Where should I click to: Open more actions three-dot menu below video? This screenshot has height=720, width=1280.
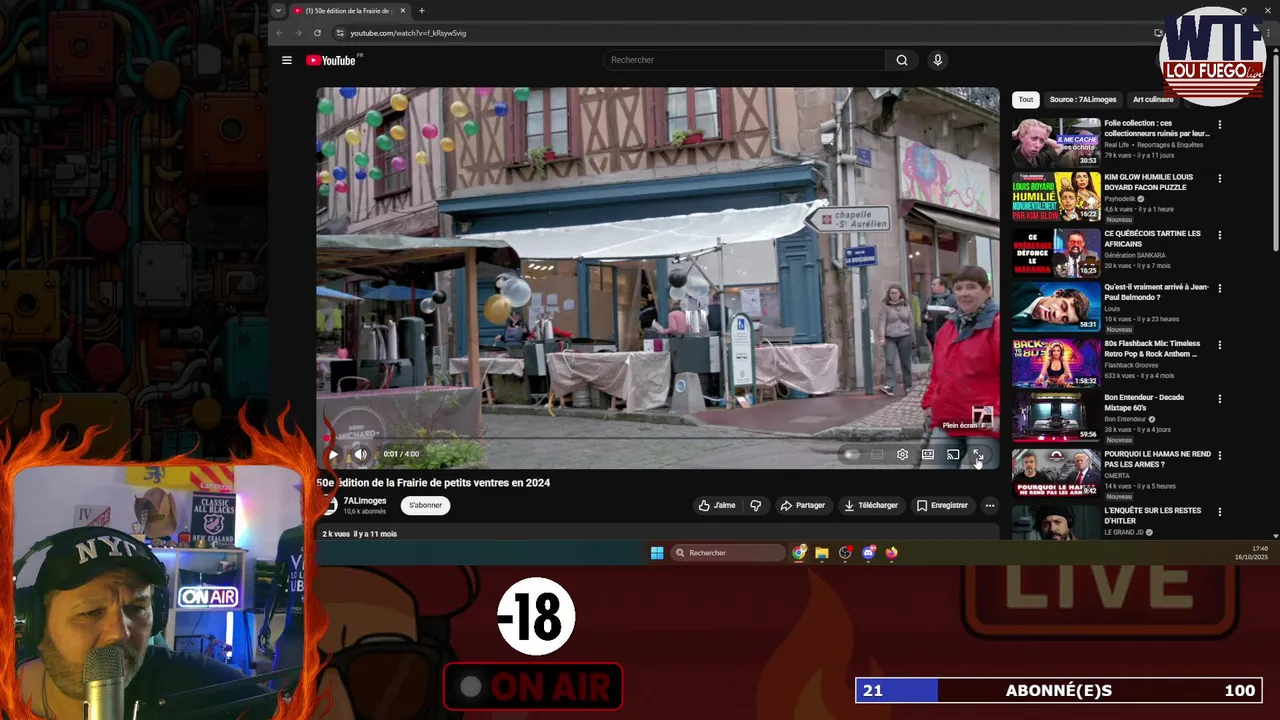[x=989, y=505]
